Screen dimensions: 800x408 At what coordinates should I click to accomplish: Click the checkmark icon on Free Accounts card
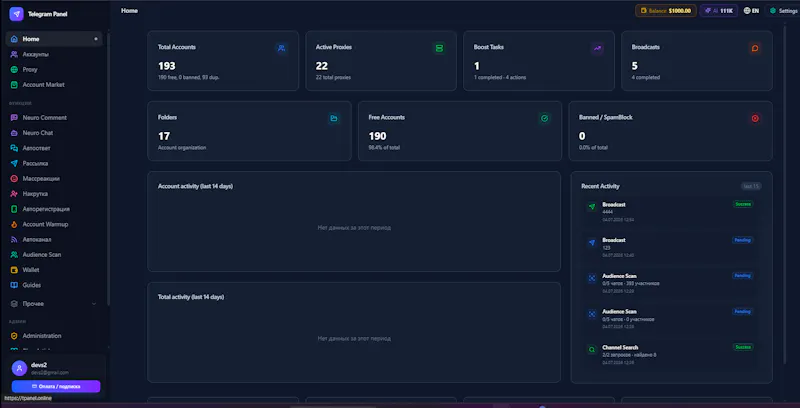click(544, 118)
